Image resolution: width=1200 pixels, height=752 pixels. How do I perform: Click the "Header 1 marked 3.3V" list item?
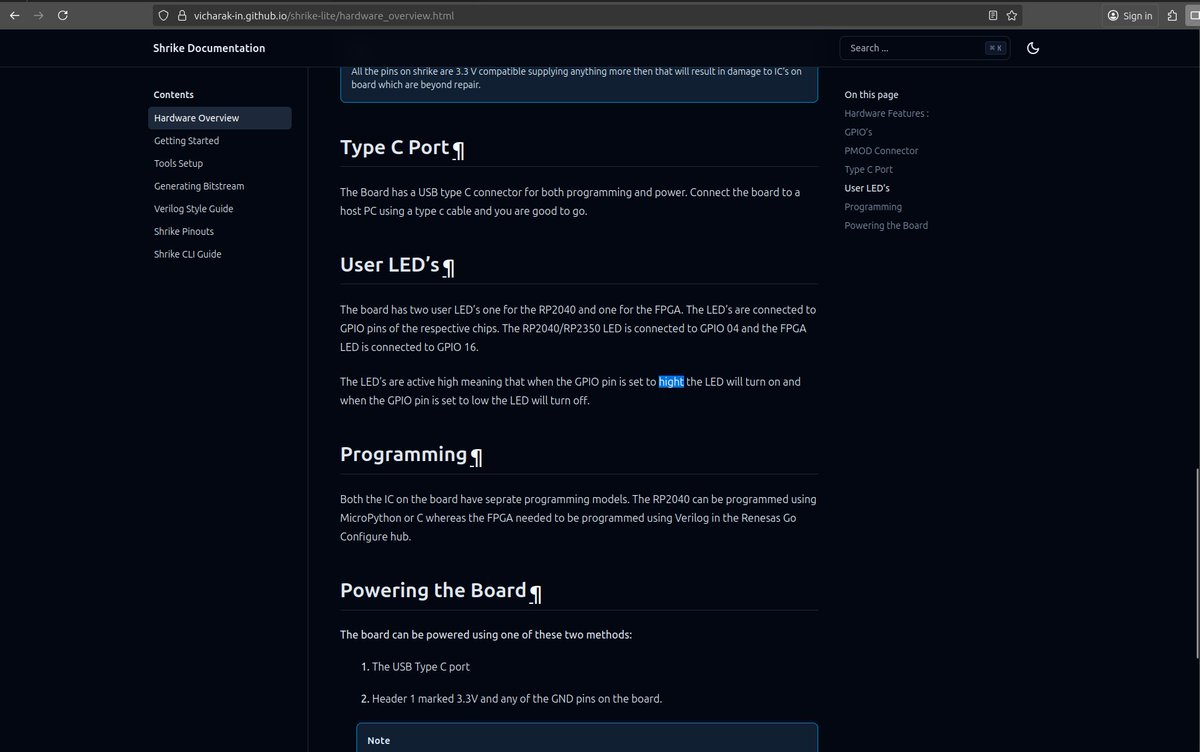[516, 699]
